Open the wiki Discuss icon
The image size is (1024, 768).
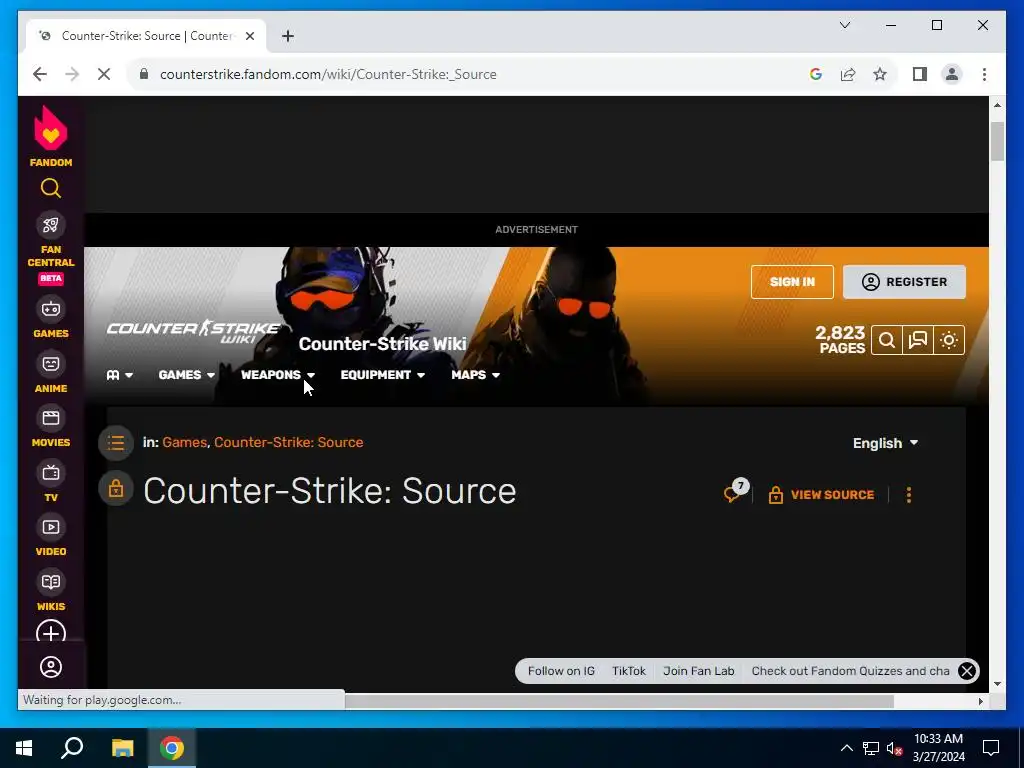point(918,340)
